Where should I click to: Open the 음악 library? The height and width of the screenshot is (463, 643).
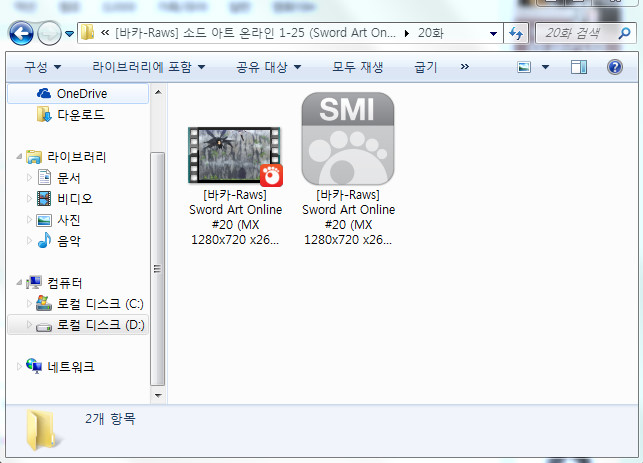[x=68, y=241]
